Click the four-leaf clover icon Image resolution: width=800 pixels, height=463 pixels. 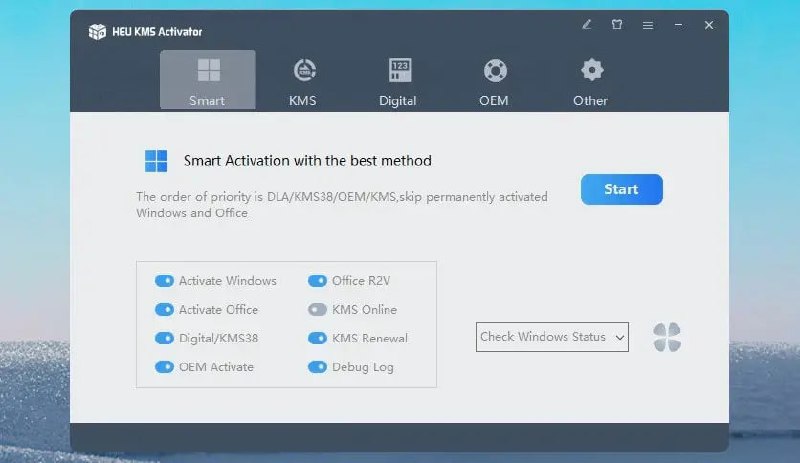click(x=667, y=337)
